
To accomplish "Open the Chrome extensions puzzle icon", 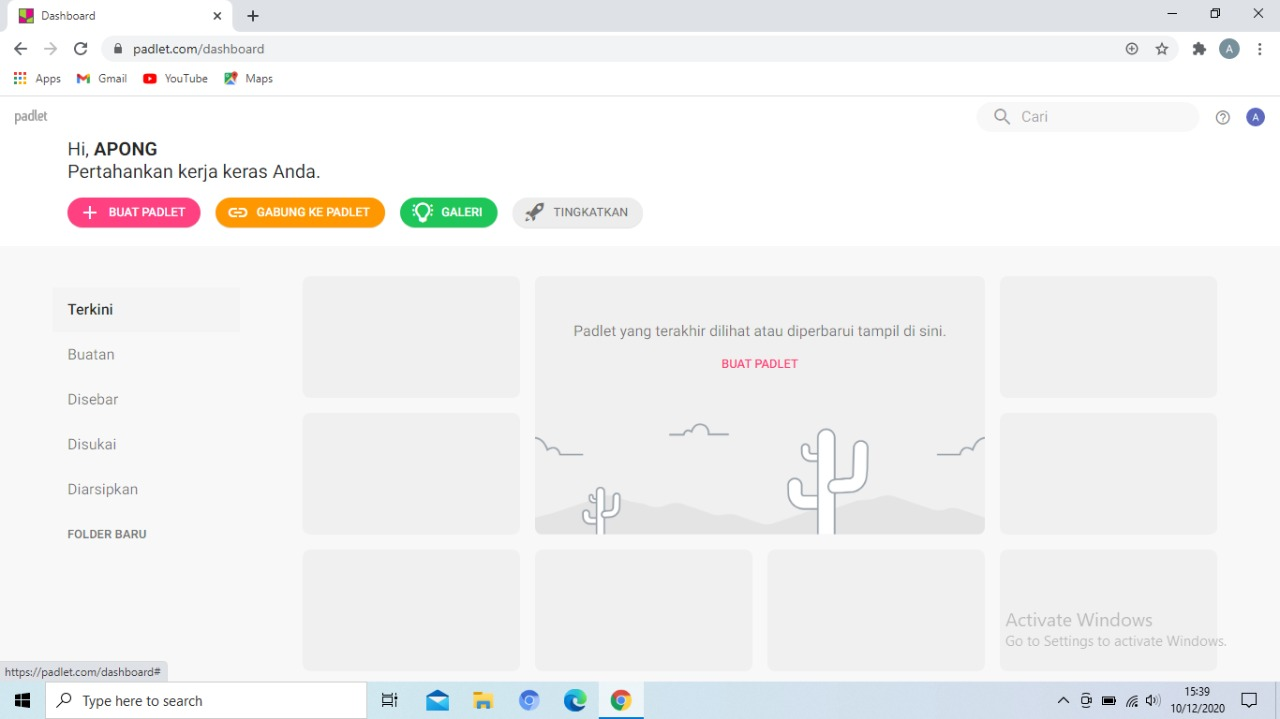I will coord(1199,49).
